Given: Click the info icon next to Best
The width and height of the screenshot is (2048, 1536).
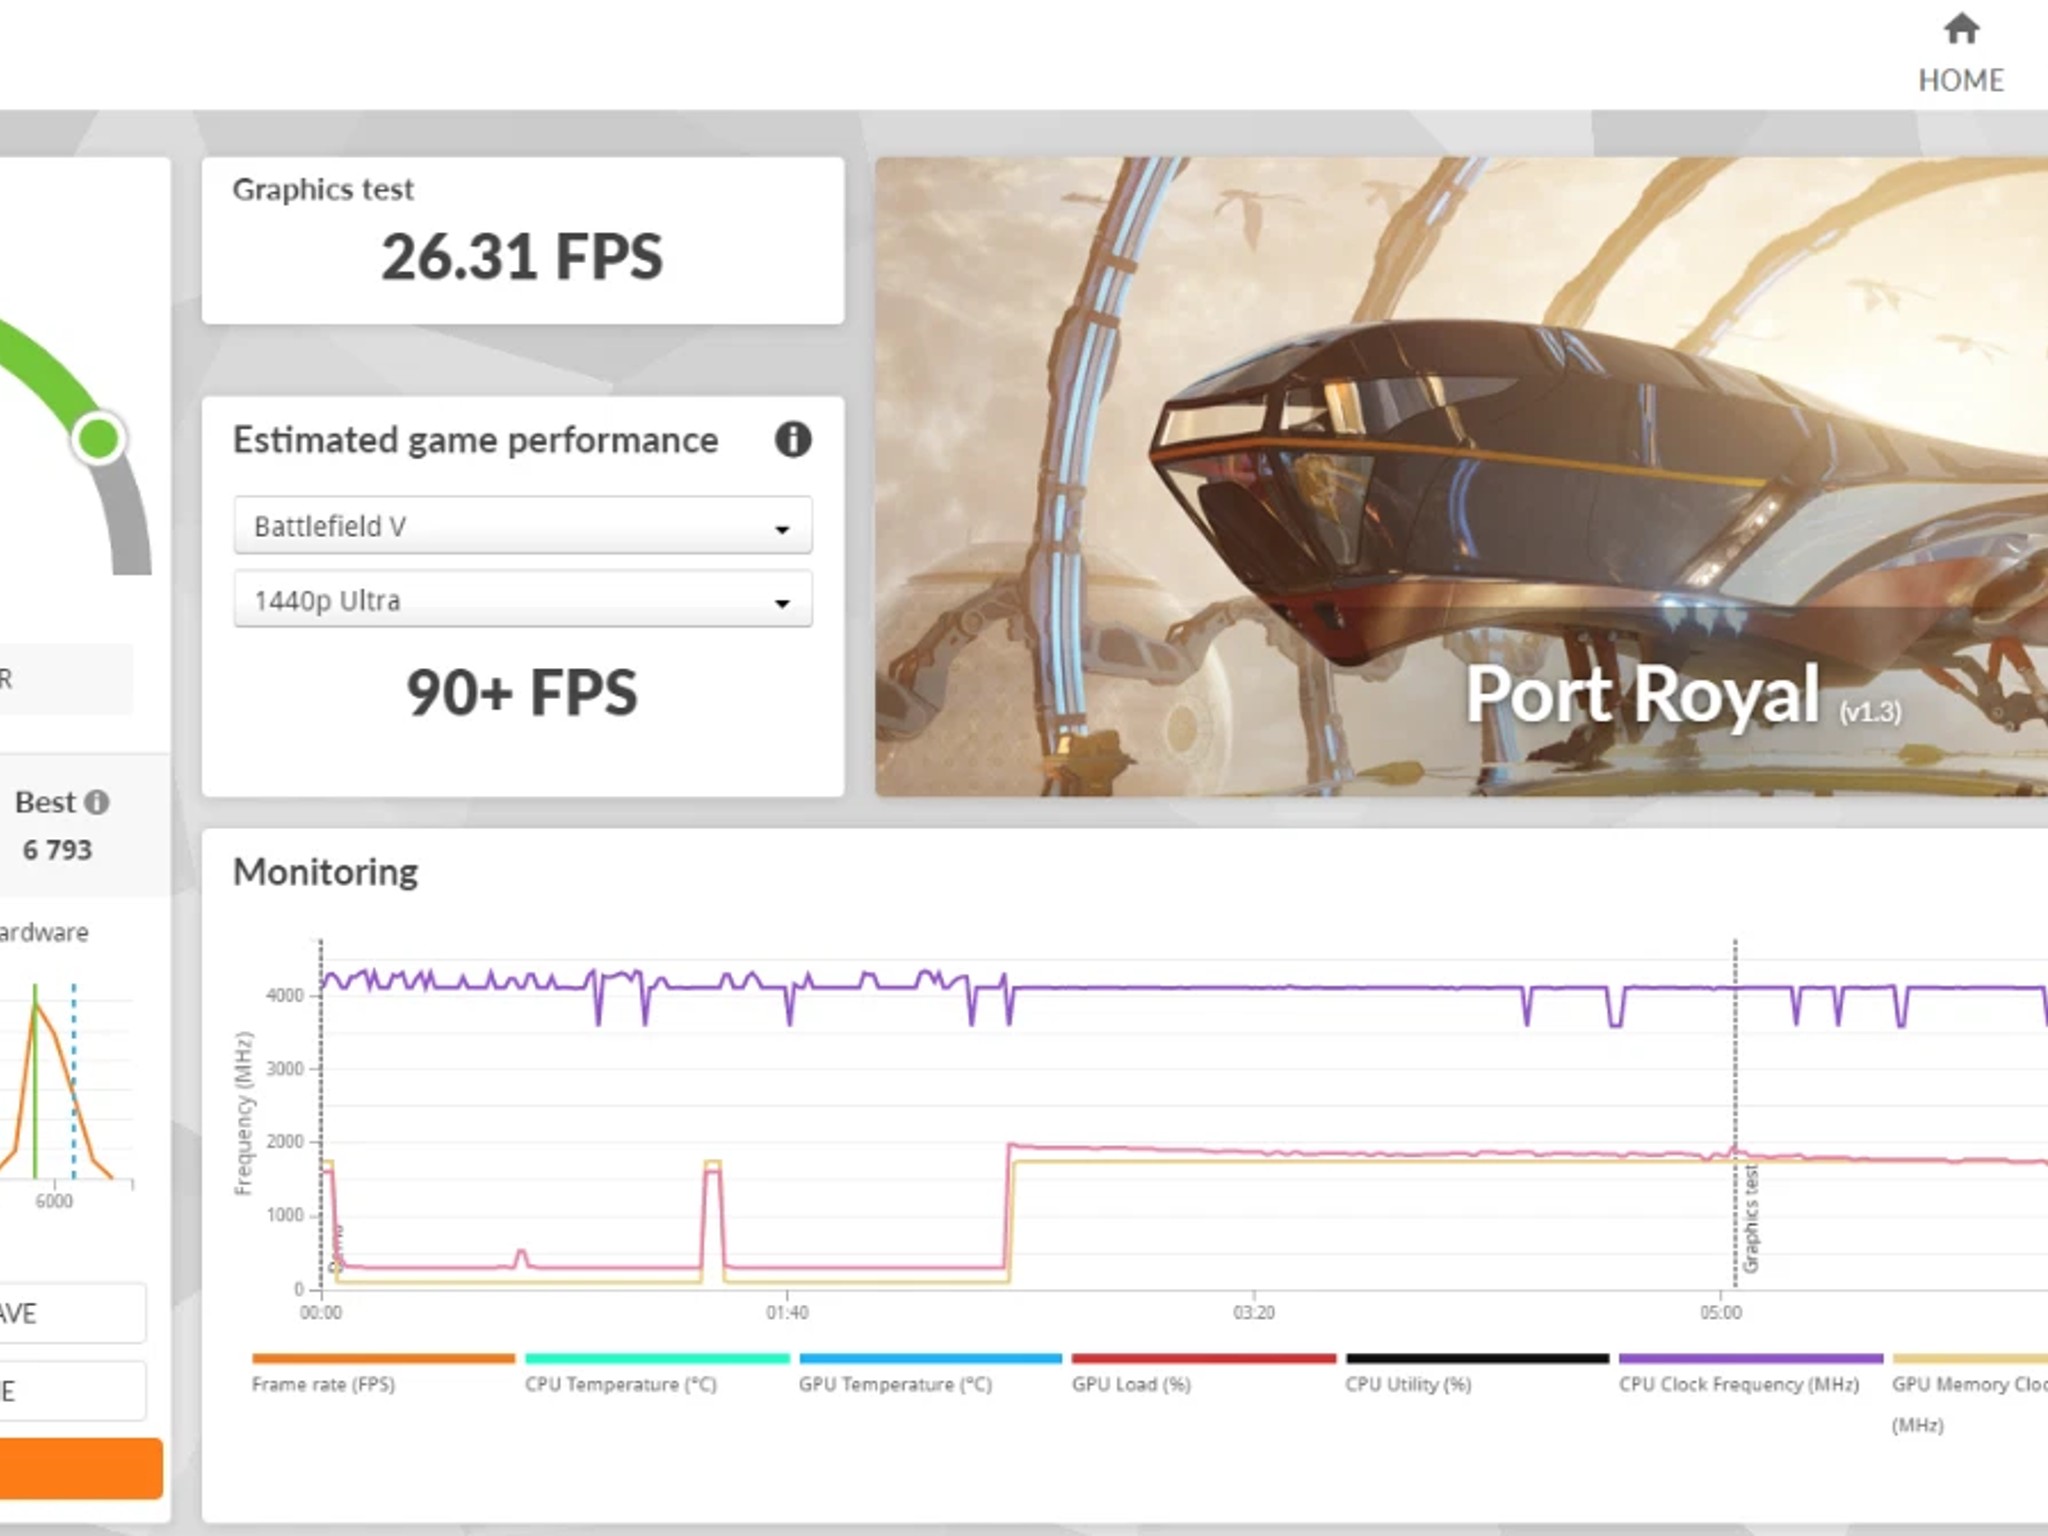Looking at the screenshot, I should click(97, 802).
